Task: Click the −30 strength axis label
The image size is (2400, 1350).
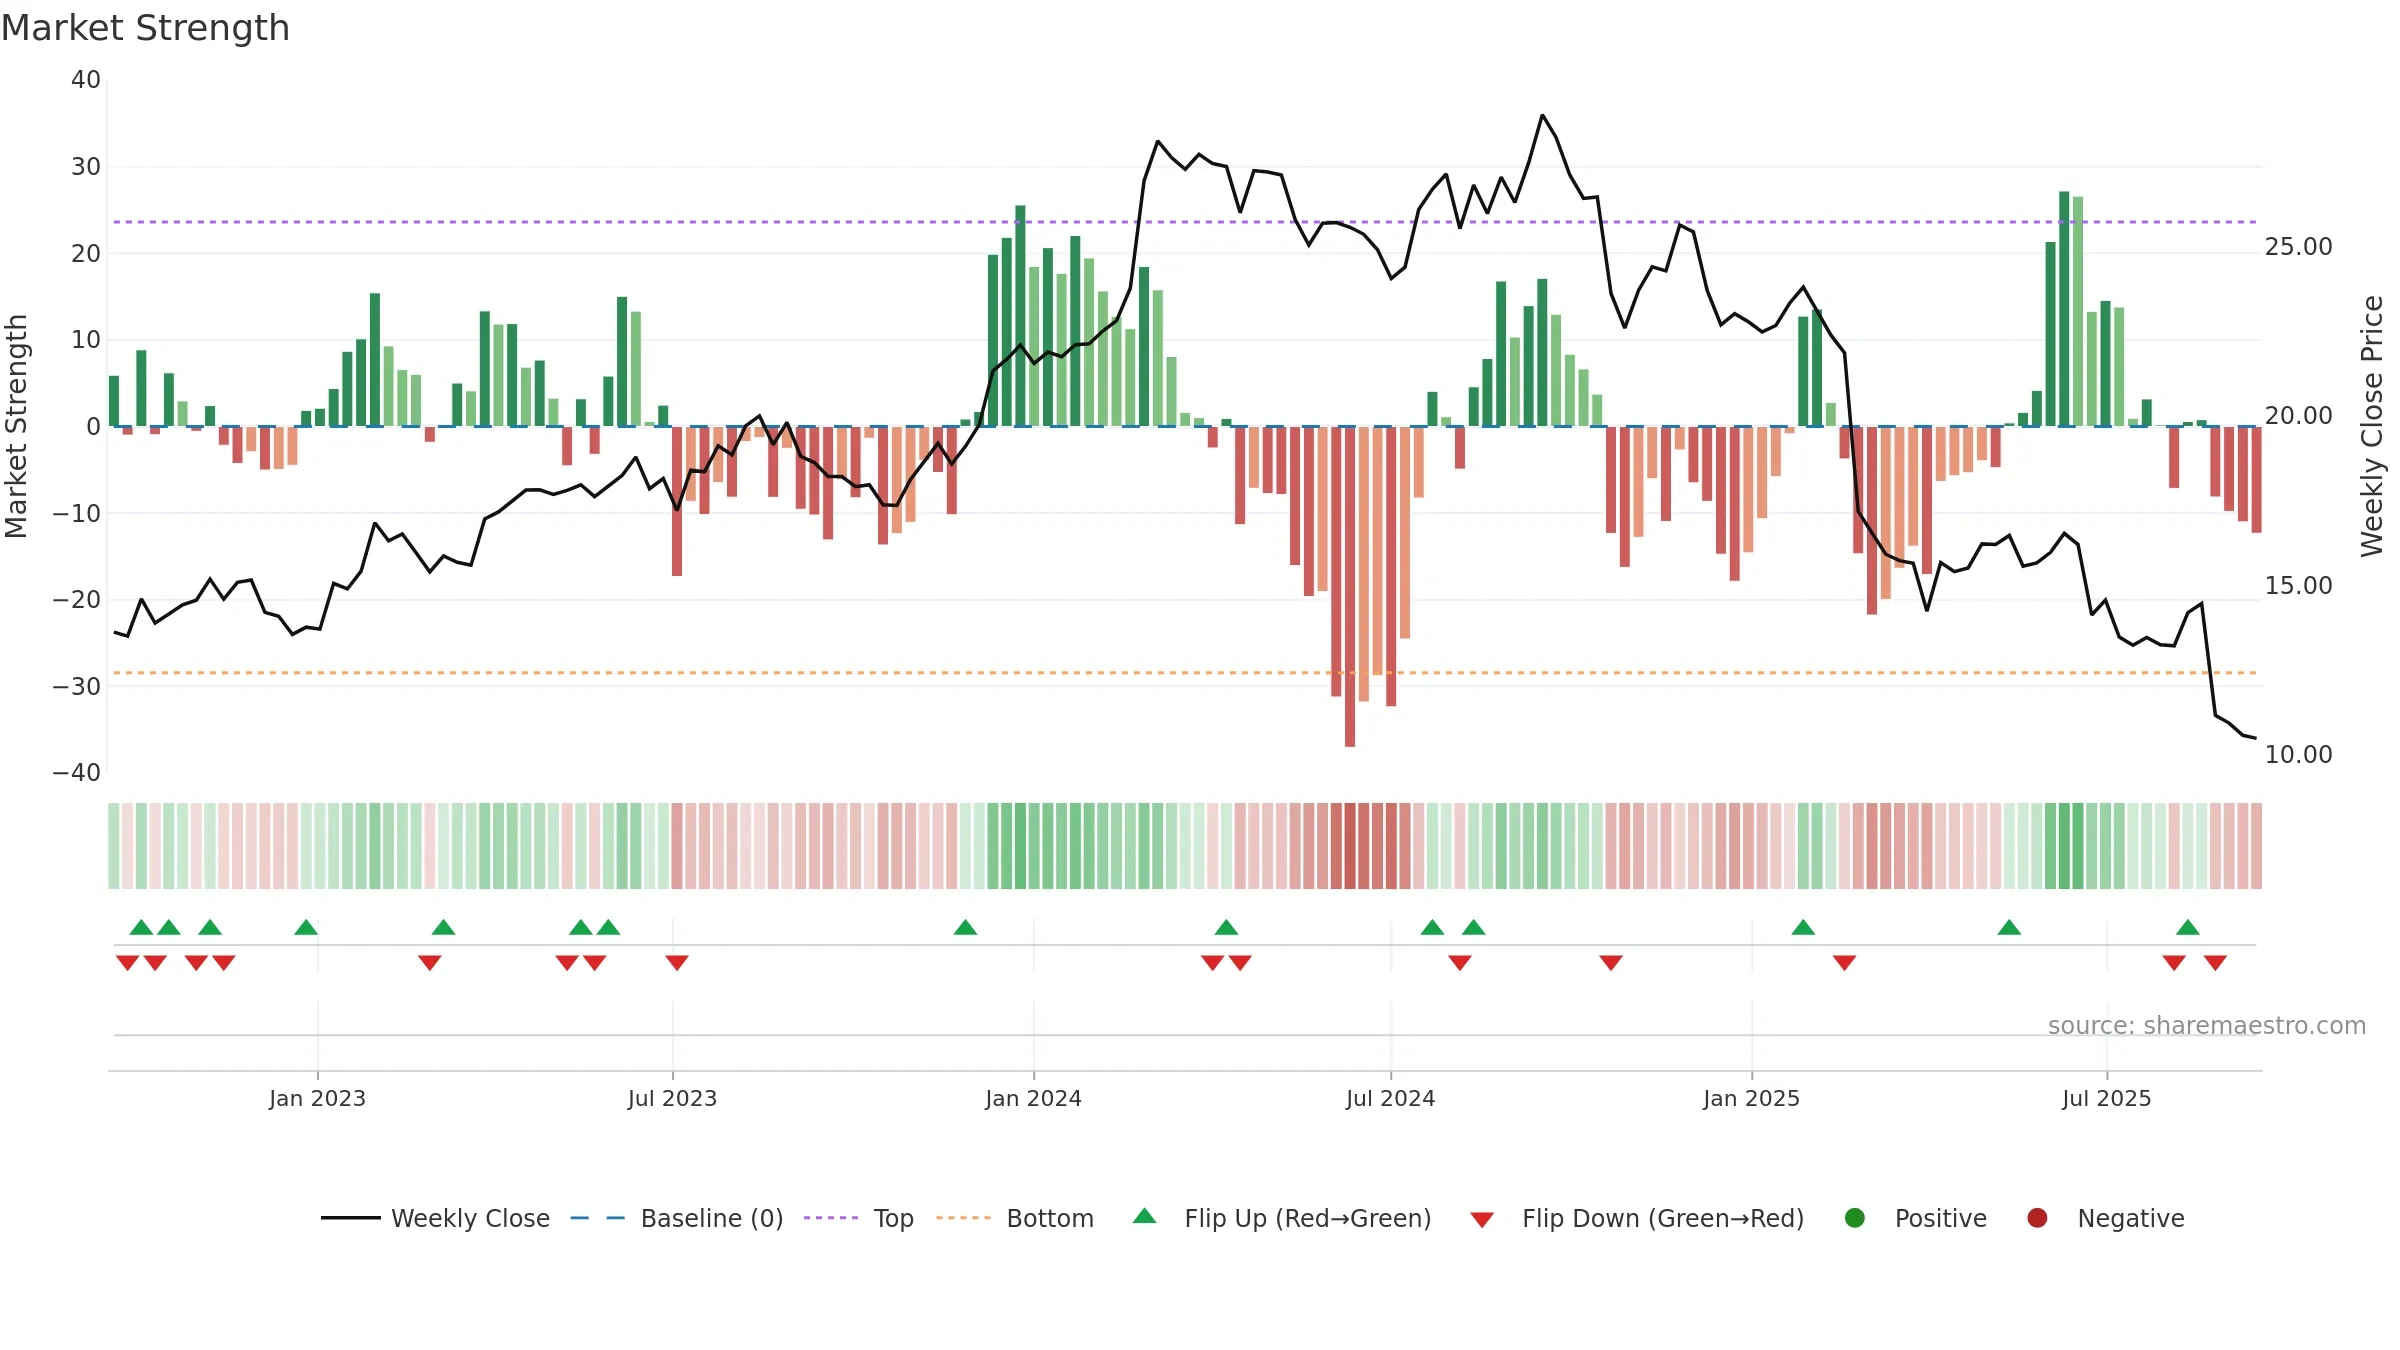Action: tap(76, 687)
